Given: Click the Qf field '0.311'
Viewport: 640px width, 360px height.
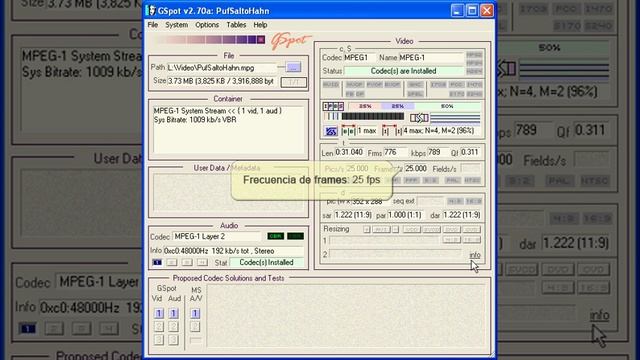Looking at the screenshot, I should coord(470,152).
